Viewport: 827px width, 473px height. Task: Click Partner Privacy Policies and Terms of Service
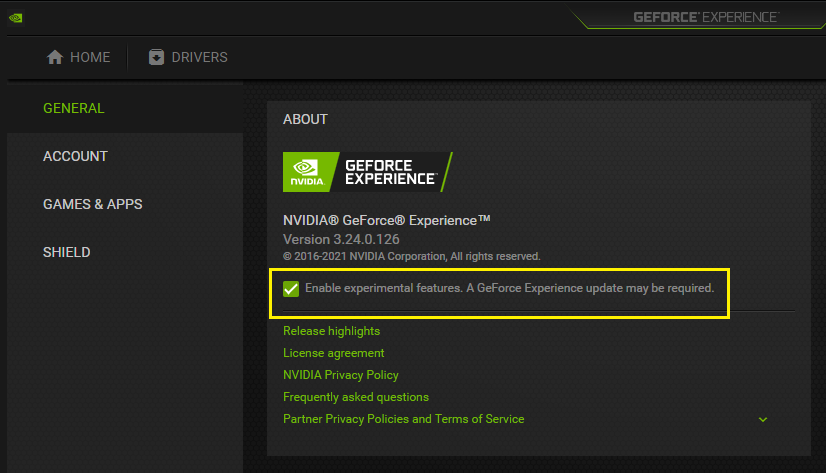coord(403,419)
